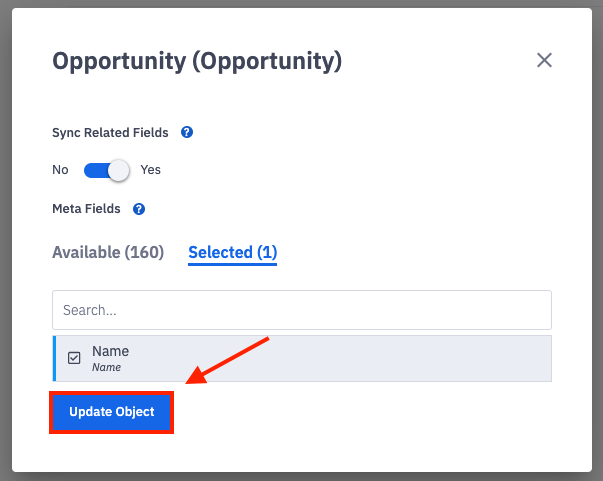This screenshot has width=603, height=481.
Task: Open the Meta Fields help icon
Action: (x=139, y=209)
